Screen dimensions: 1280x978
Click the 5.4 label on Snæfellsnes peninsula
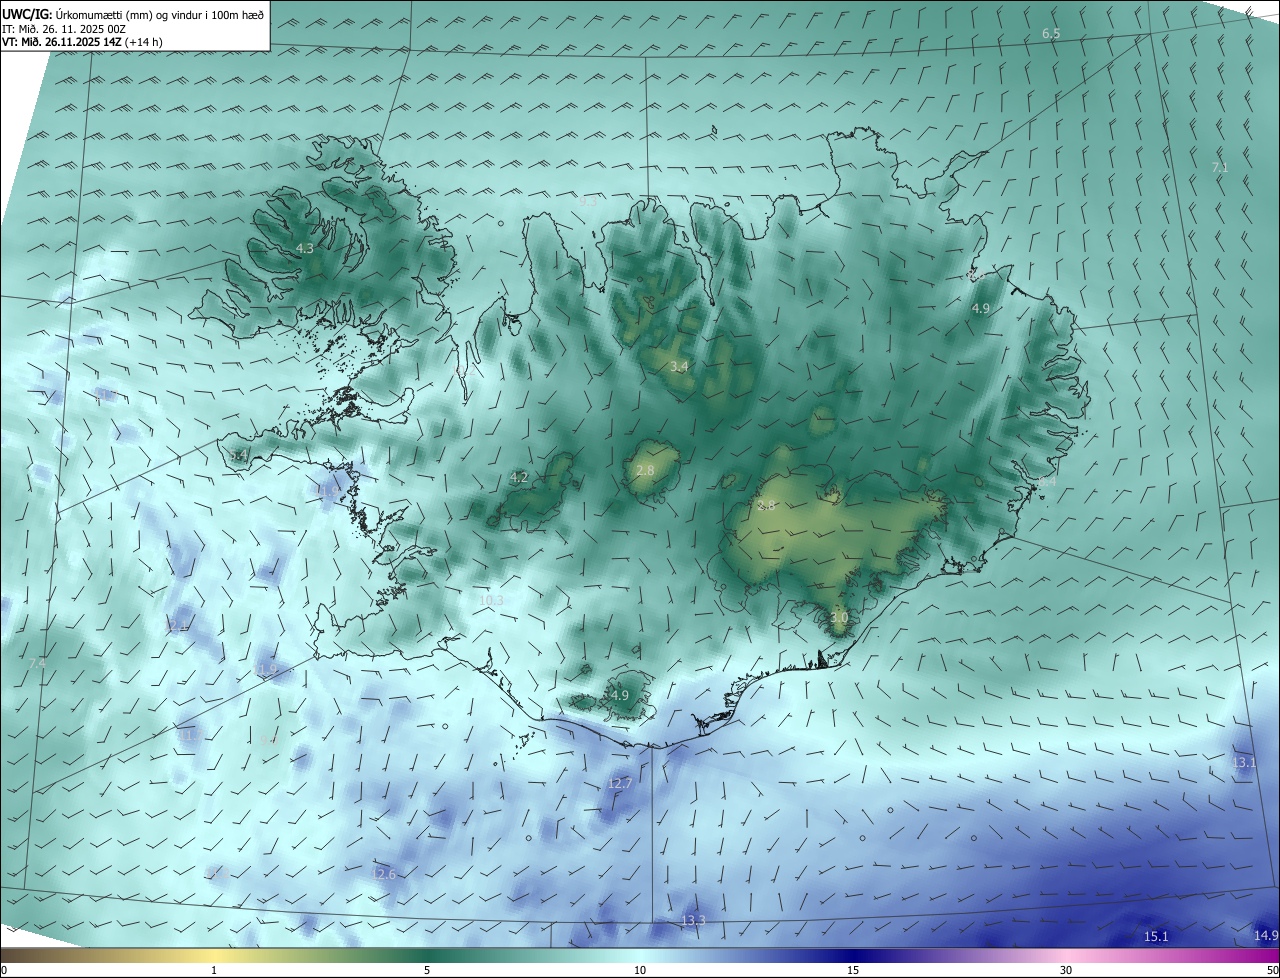pos(238,456)
